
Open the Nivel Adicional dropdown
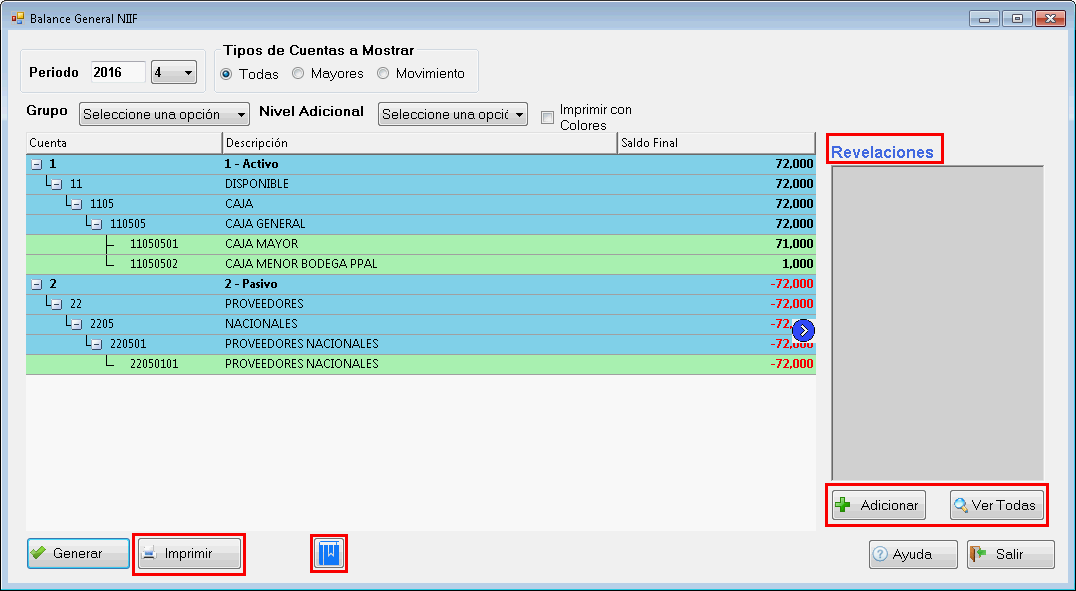pyautogui.click(x=452, y=114)
